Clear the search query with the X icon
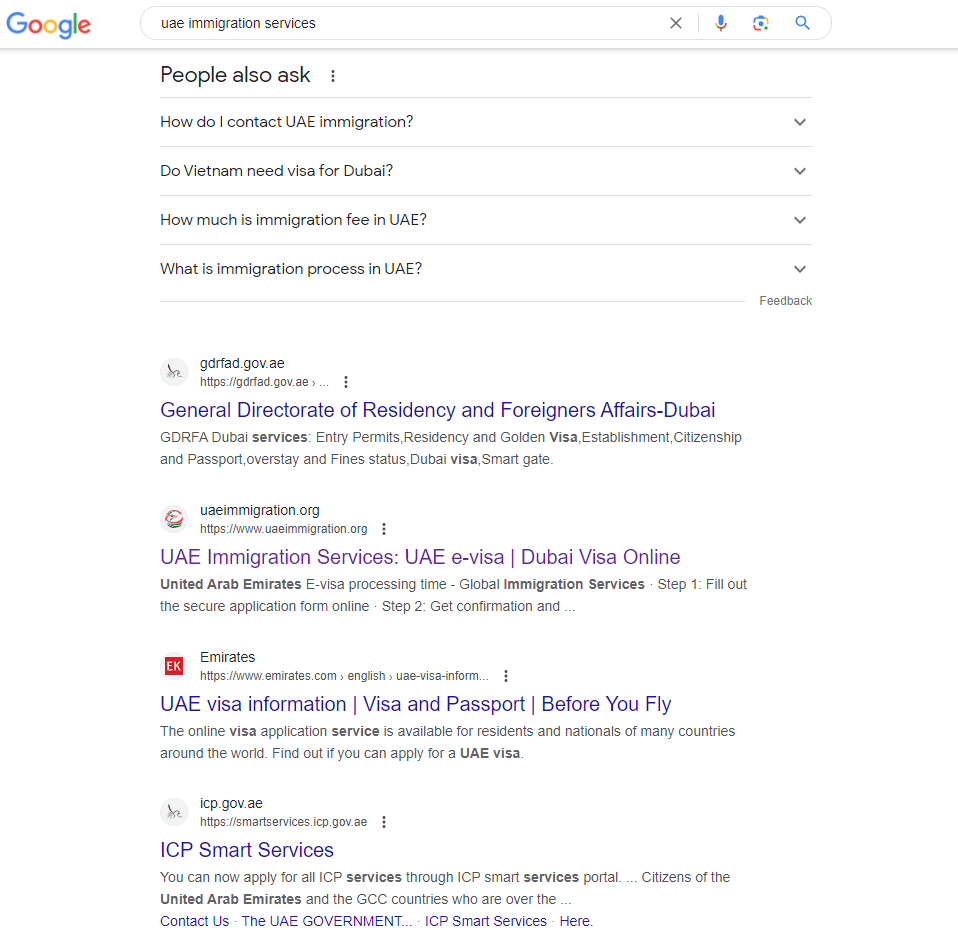Screen dimensions: 958x930 675,22
